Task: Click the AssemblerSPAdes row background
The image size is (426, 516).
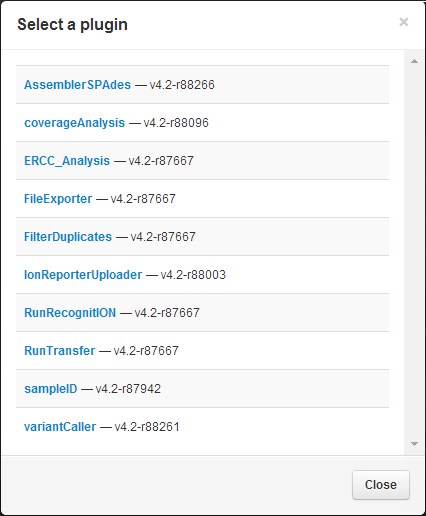Action: [x=202, y=85]
